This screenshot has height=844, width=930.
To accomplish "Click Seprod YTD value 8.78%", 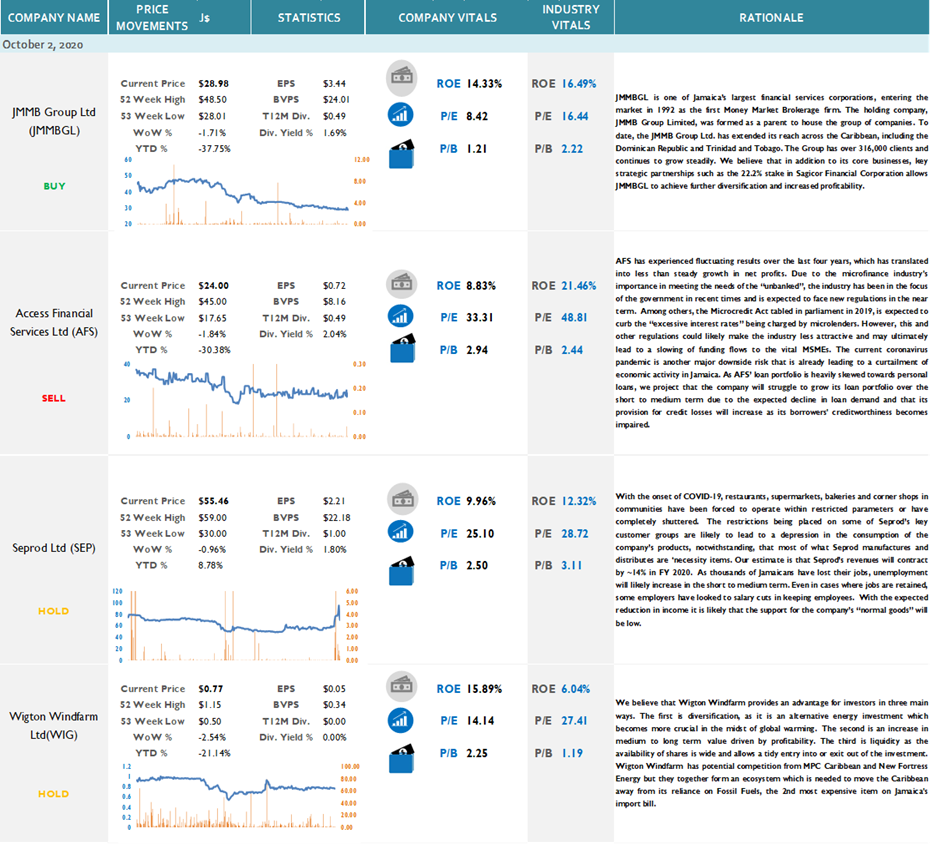I will 211,565.
